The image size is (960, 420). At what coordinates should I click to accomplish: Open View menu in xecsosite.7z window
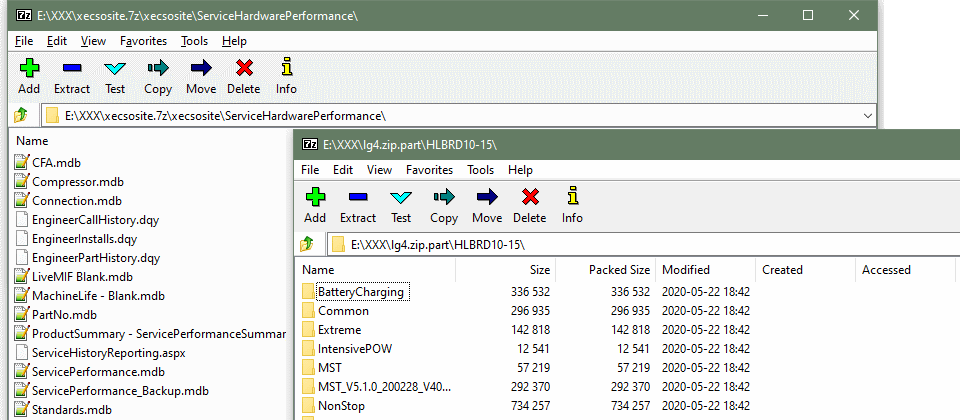click(93, 41)
